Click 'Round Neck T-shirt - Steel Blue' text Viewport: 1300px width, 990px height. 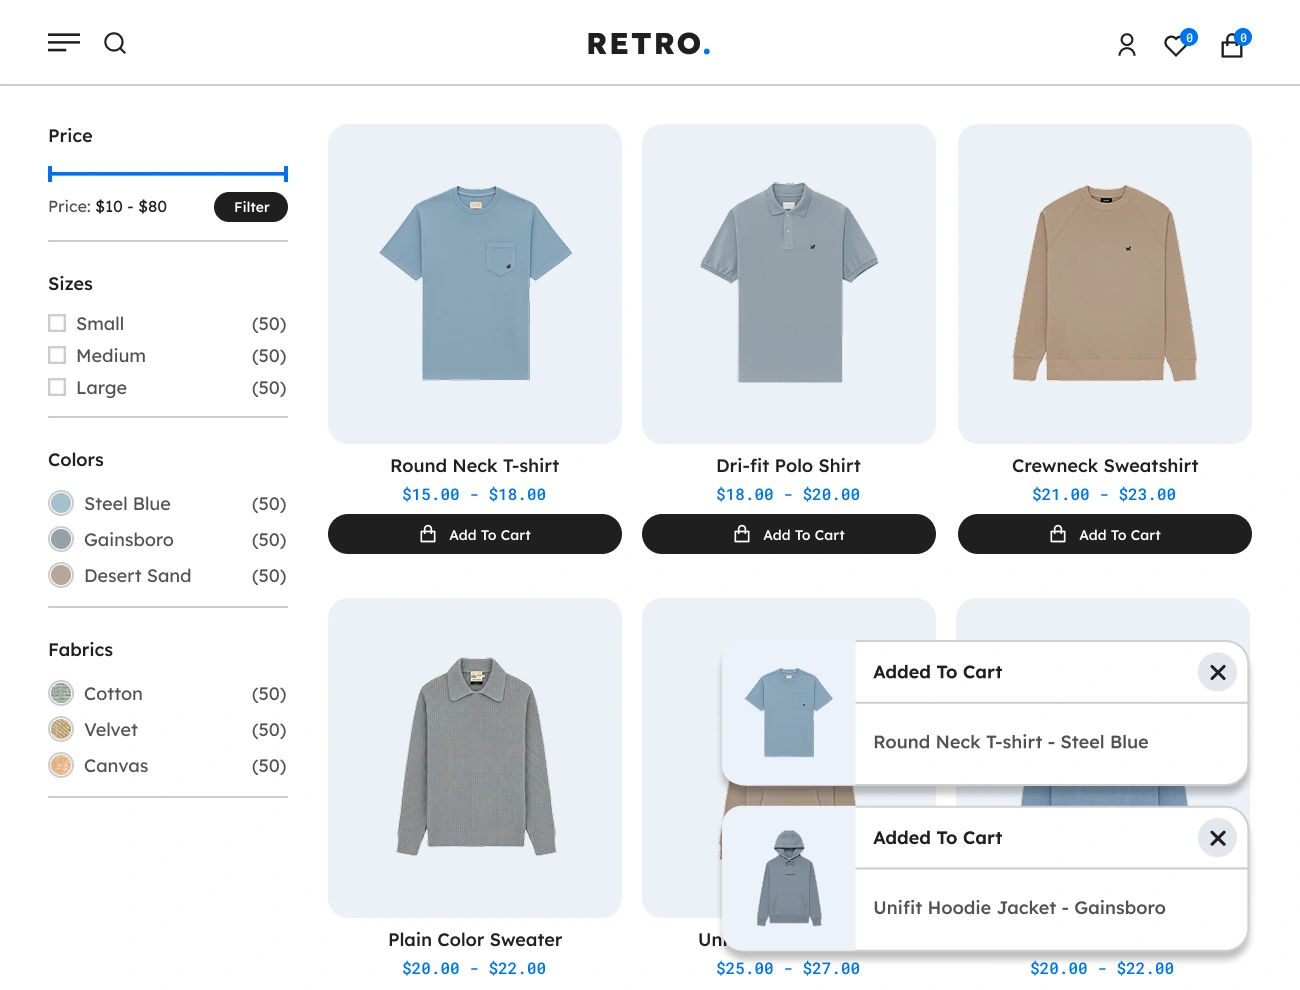(1011, 742)
